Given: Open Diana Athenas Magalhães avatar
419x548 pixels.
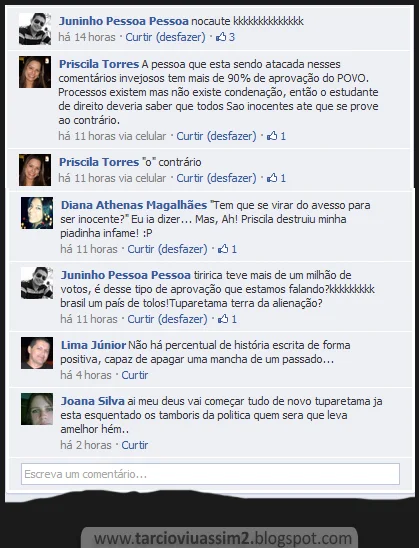Looking at the screenshot, I should coord(37,213).
